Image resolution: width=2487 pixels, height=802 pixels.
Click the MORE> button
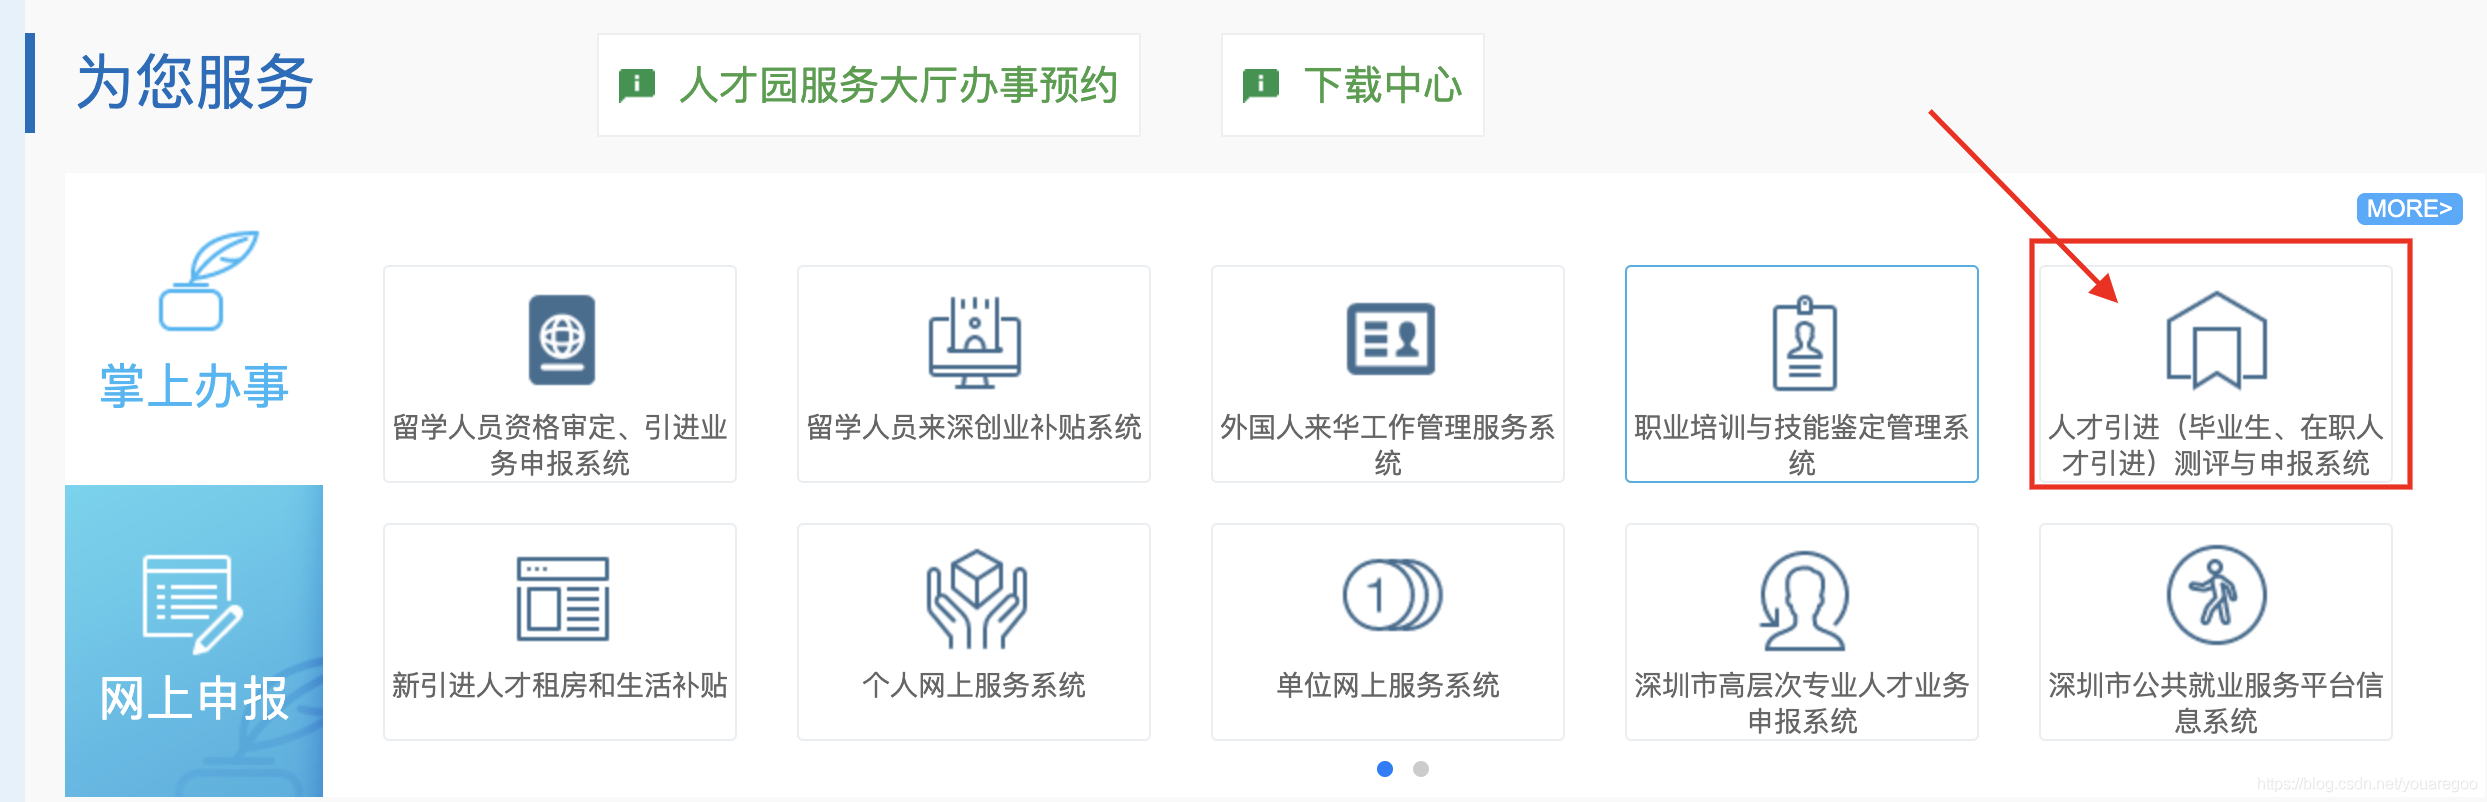2409,209
